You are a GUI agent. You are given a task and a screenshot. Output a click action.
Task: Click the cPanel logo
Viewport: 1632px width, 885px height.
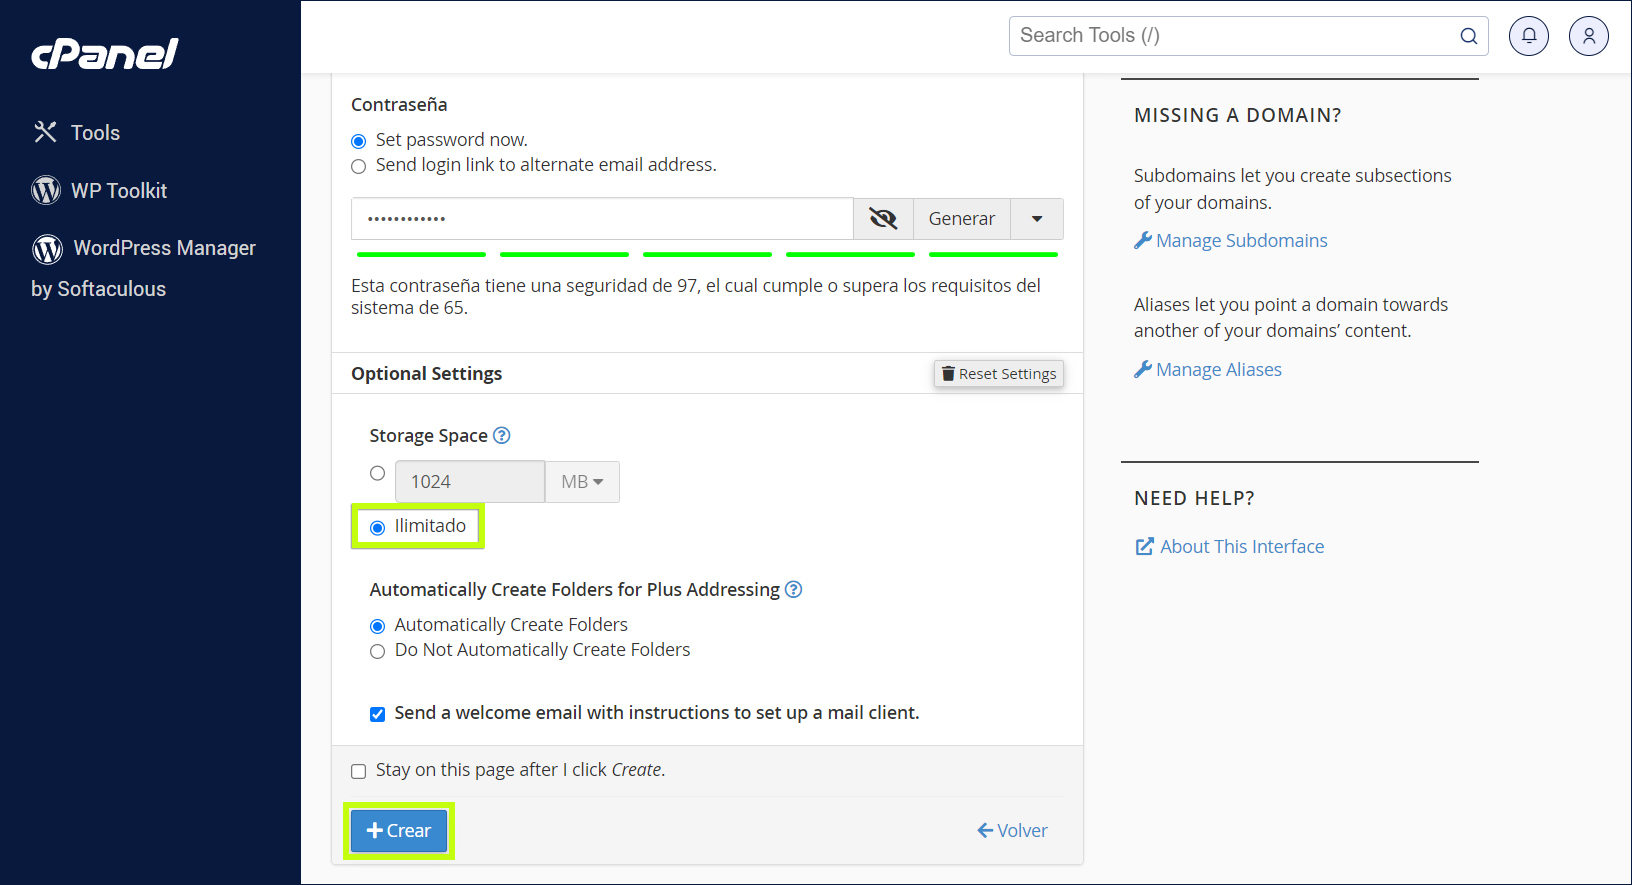(x=105, y=54)
